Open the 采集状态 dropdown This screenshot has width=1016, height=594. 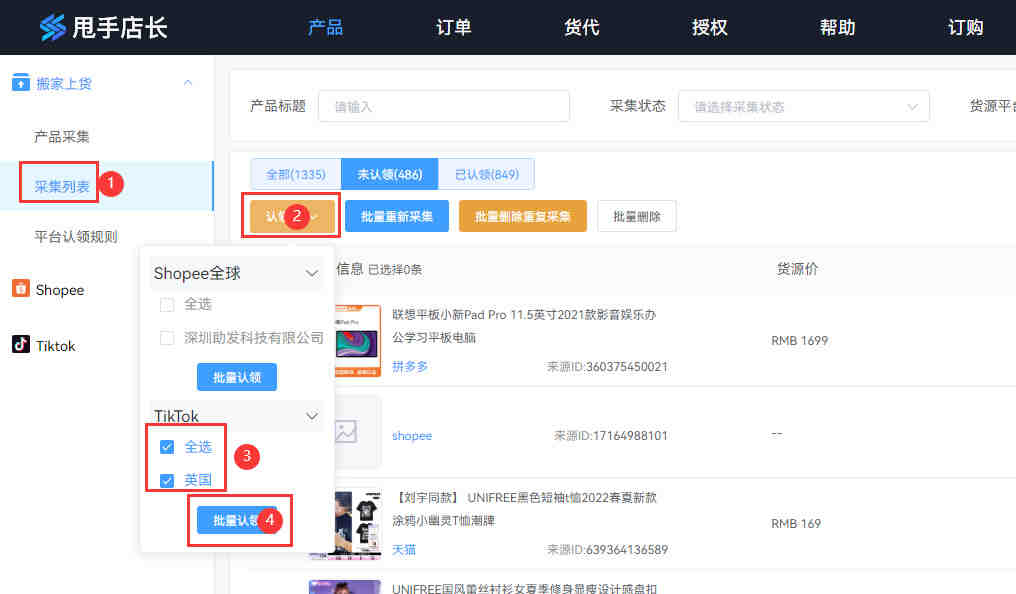[803, 106]
